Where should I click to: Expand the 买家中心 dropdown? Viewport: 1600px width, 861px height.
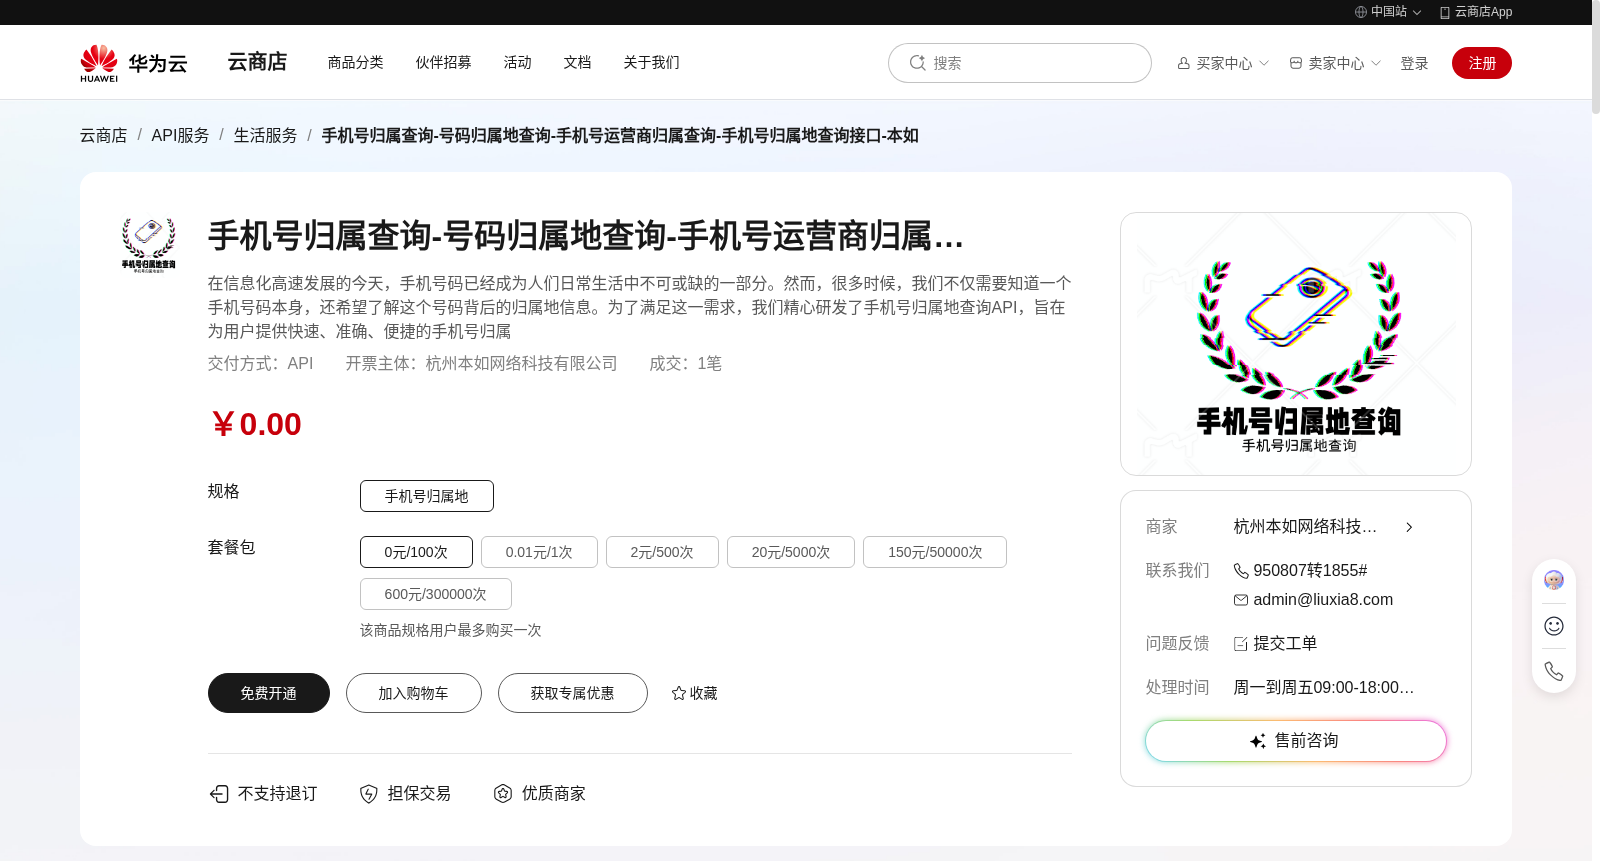pos(1264,63)
